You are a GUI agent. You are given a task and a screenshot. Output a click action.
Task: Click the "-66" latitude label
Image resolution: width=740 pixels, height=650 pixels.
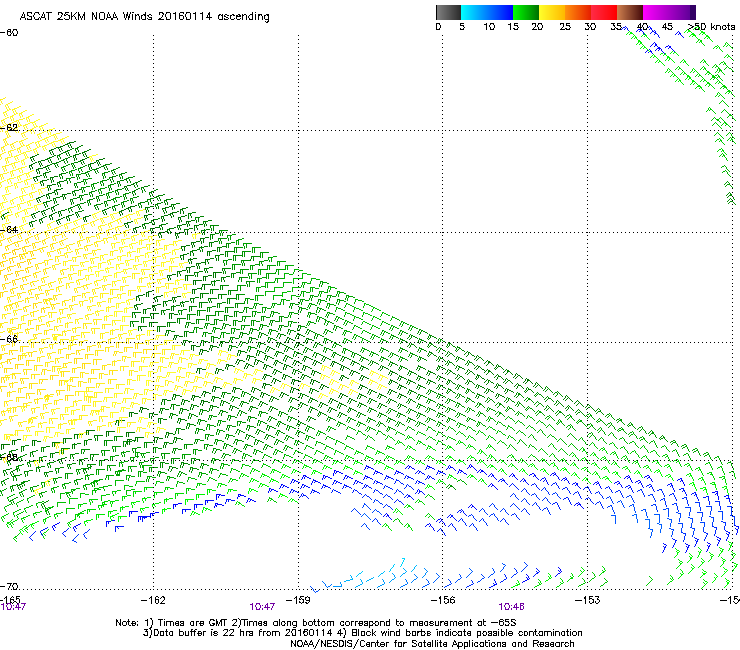coord(9,339)
